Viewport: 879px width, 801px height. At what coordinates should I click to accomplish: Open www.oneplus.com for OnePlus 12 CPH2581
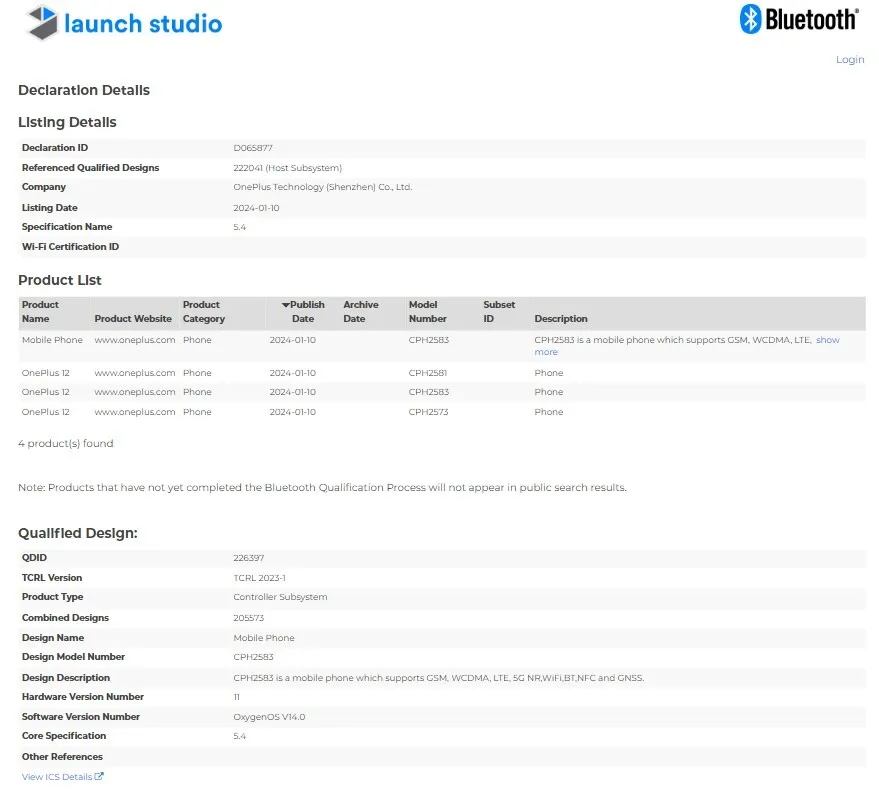135,373
